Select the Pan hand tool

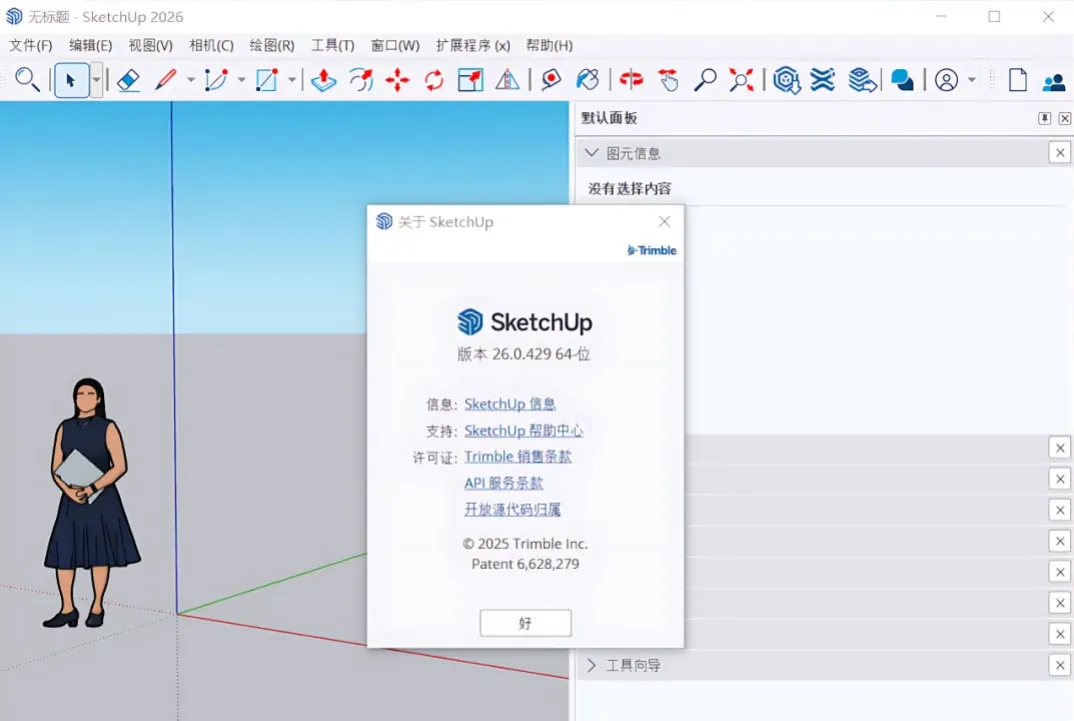(668, 80)
